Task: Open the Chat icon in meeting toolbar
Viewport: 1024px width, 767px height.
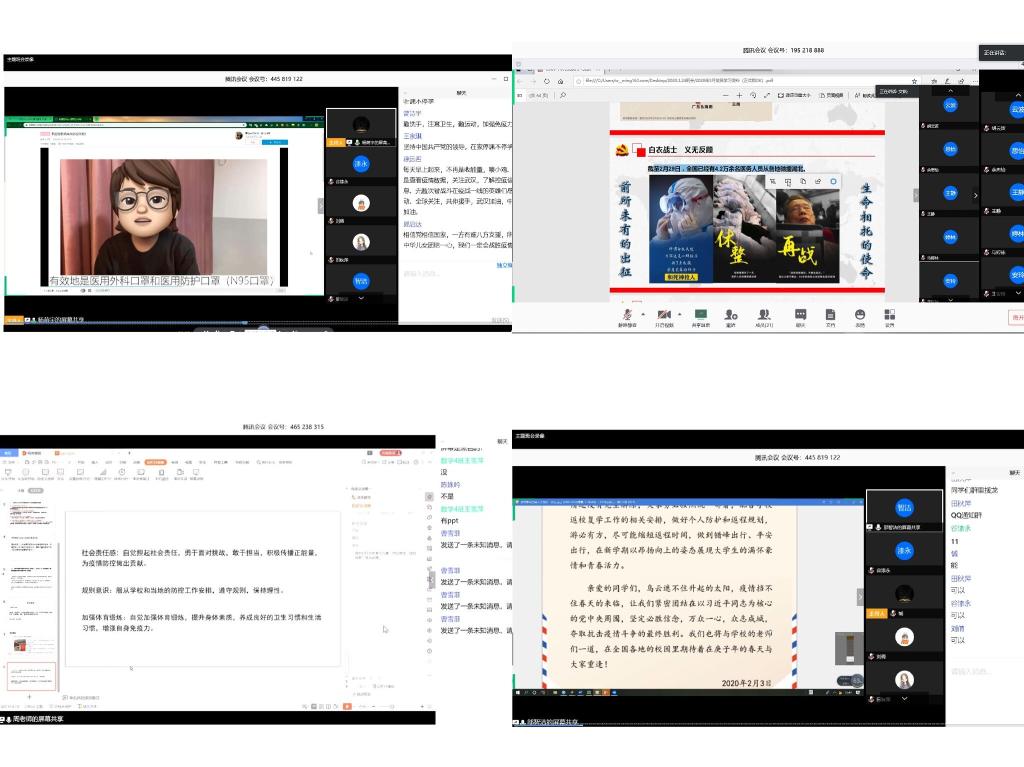Action: [800, 315]
